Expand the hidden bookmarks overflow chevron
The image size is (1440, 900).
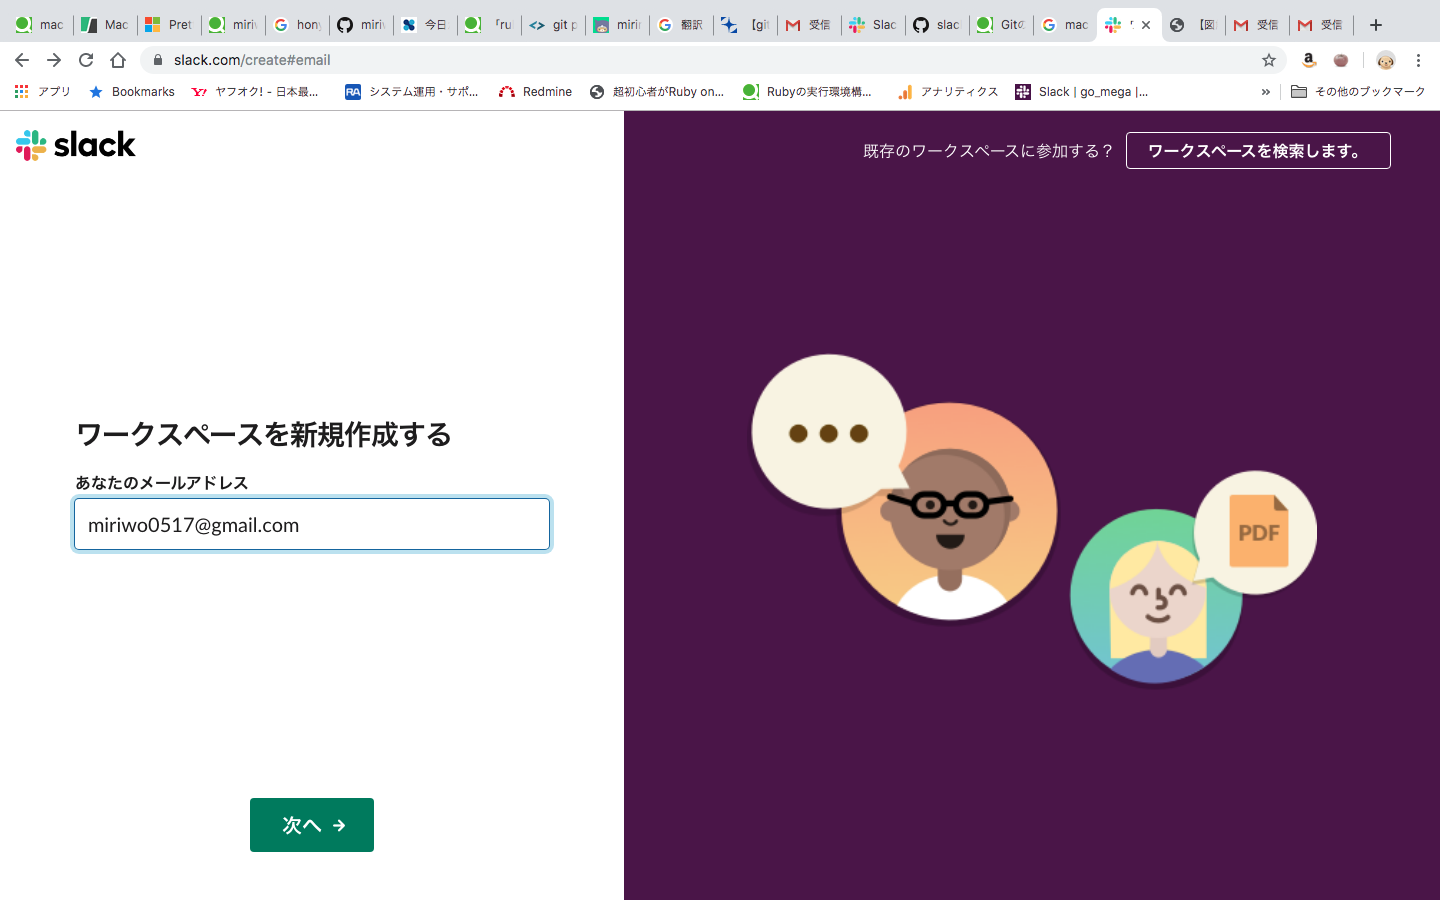(1266, 91)
